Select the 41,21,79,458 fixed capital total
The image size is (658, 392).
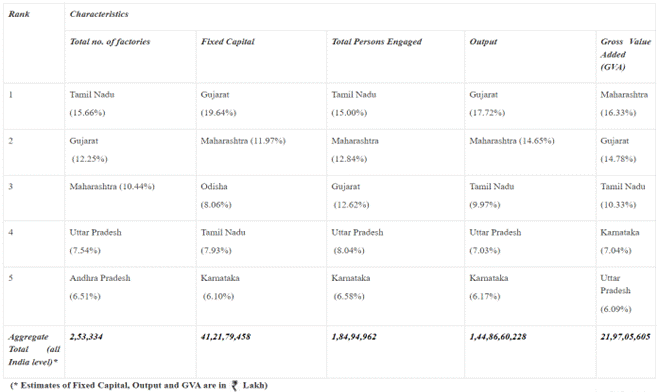[226, 337]
